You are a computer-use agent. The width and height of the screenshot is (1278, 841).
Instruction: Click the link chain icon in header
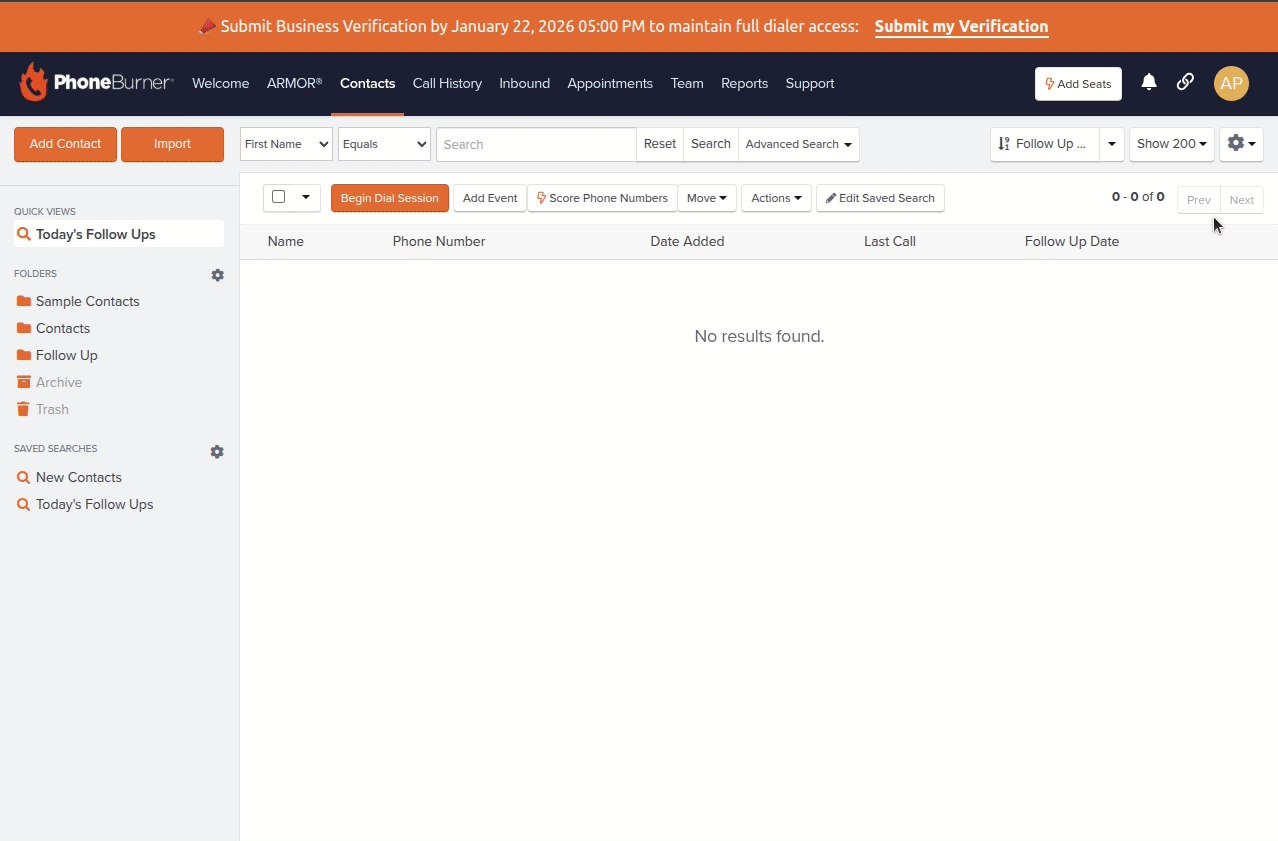(1185, 83)
